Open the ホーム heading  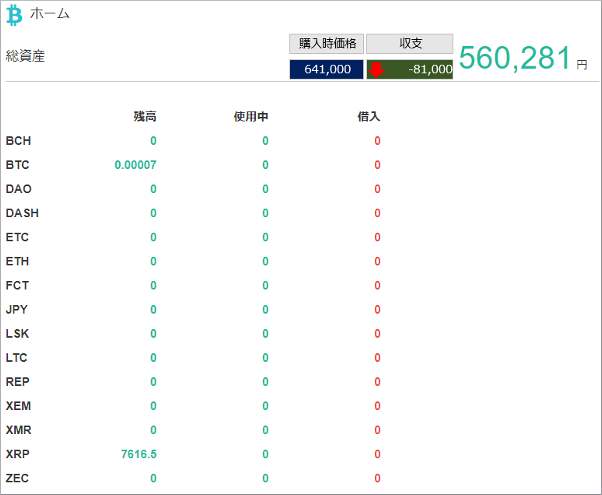50,14
